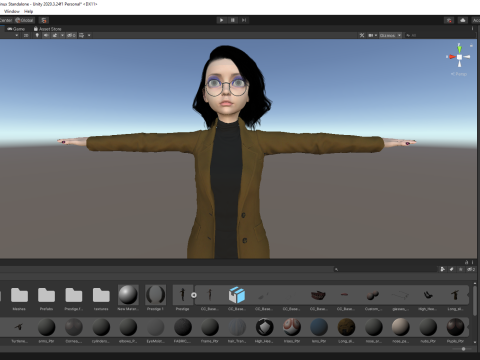Toggle the Persp projection label

point(459,74)
